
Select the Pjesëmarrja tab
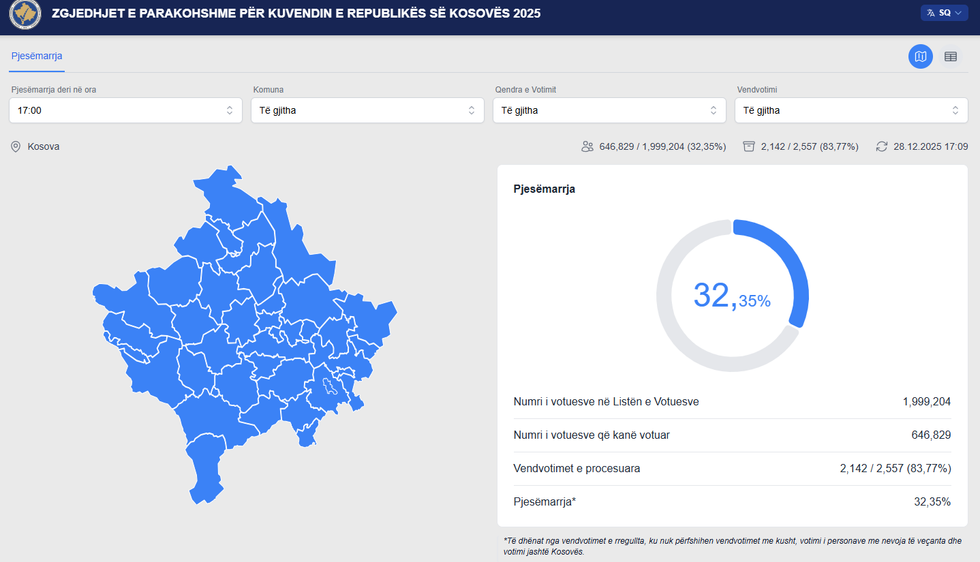(37, 56)
